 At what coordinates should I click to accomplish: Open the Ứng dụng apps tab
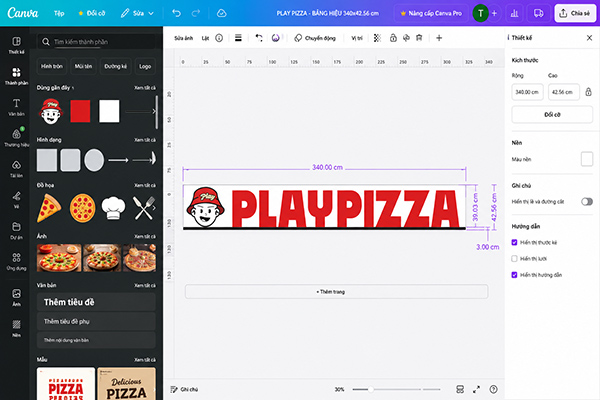[16, 261]
